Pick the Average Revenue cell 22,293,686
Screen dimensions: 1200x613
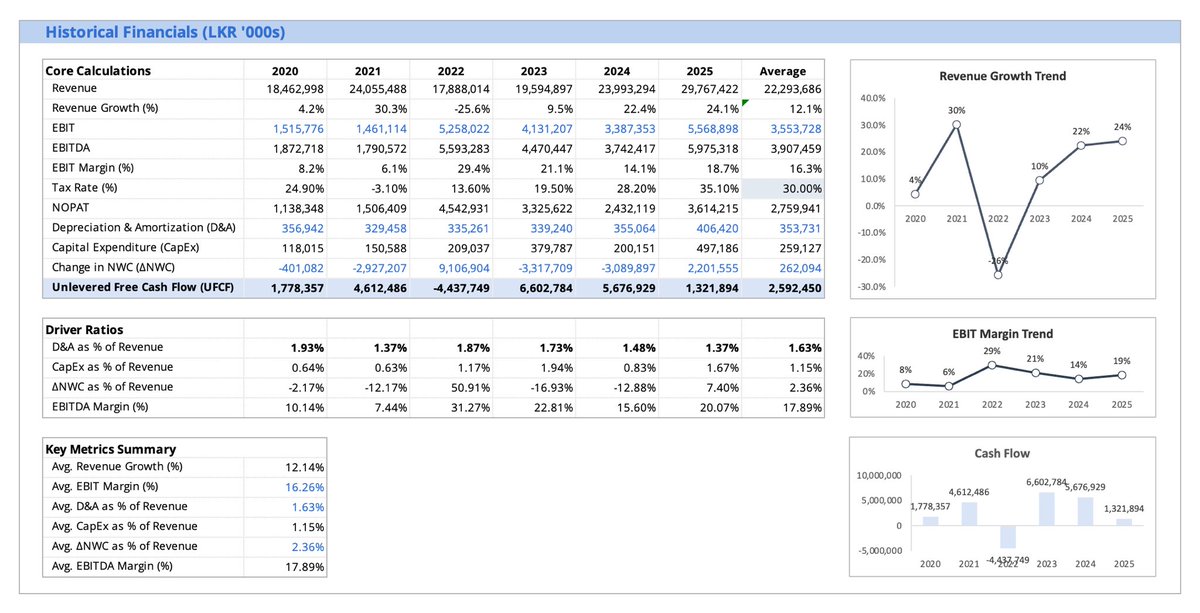[x=792, y=89]
